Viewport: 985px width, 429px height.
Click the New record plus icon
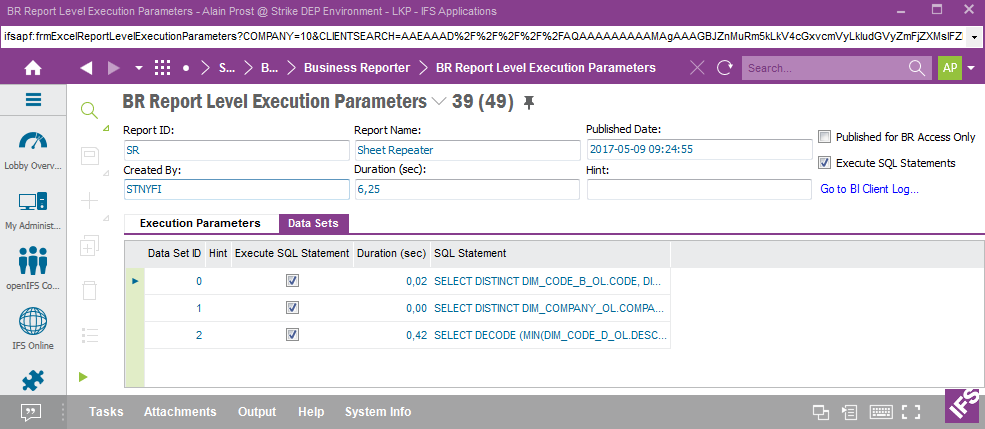(90, 201)
